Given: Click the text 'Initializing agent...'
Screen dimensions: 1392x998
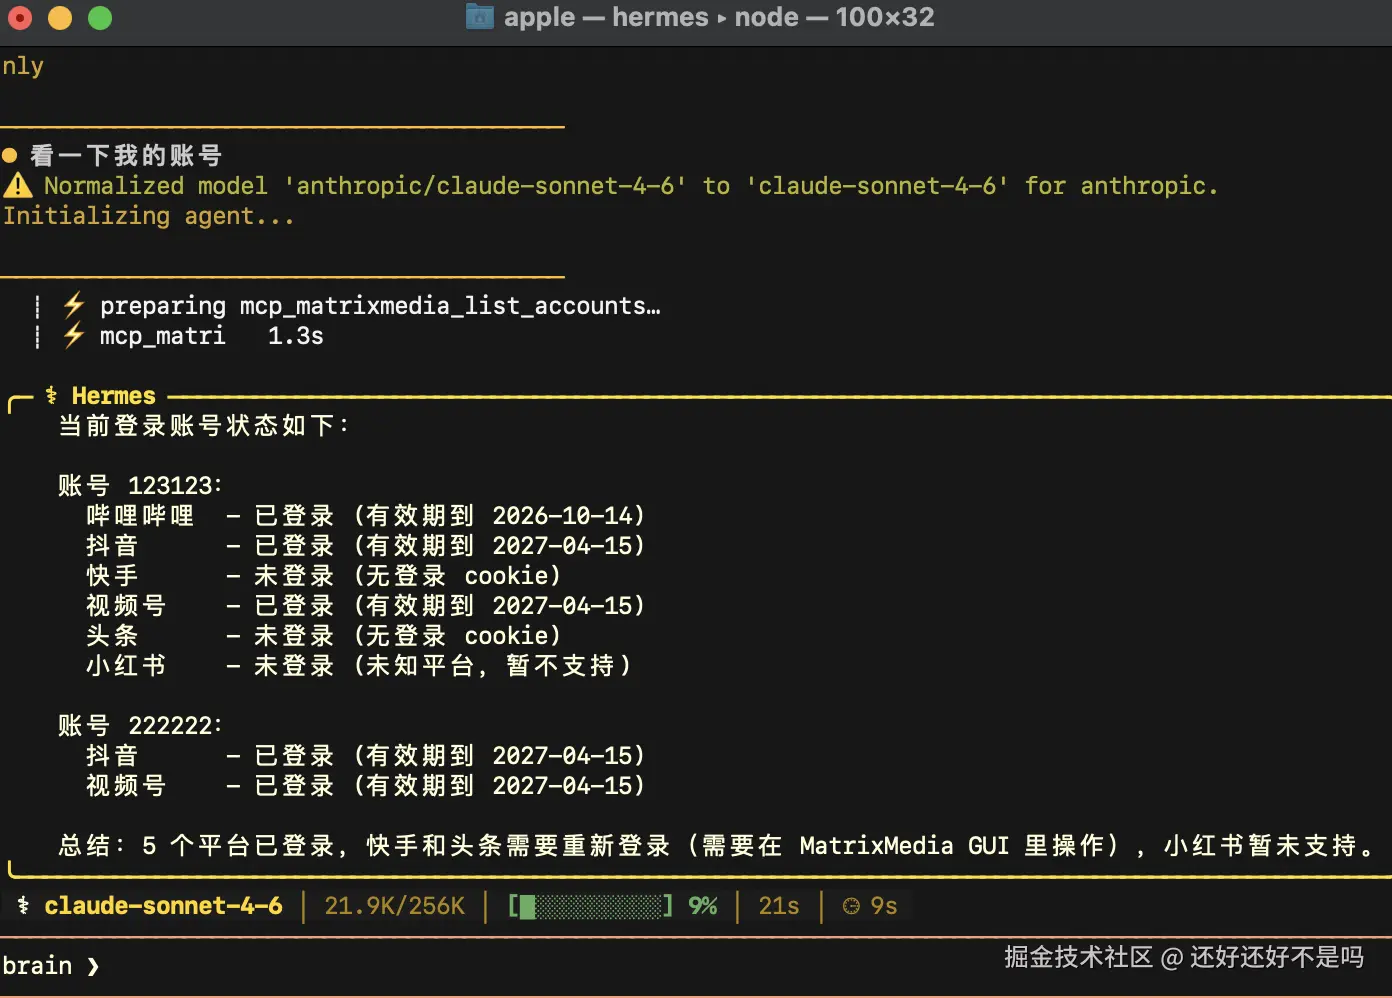Looking at the screenshot, I should (x=148, y=216).
